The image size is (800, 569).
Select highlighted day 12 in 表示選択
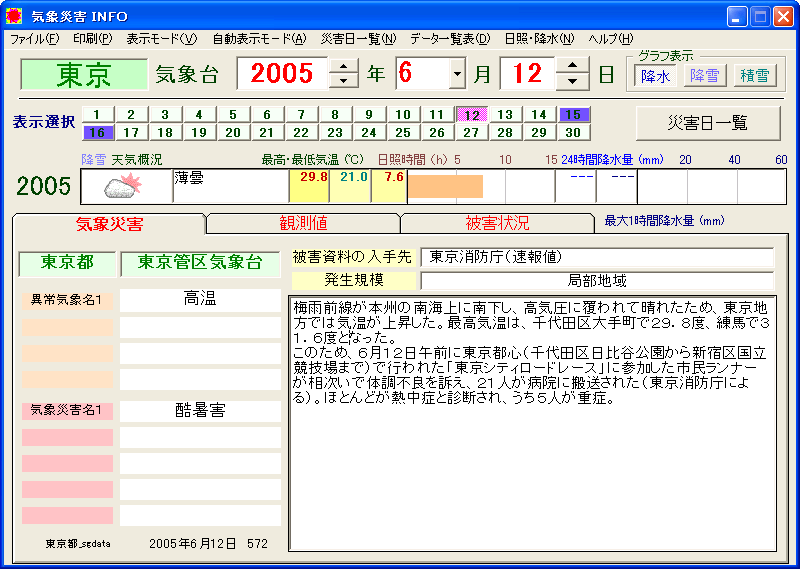[x=472, y=115]
